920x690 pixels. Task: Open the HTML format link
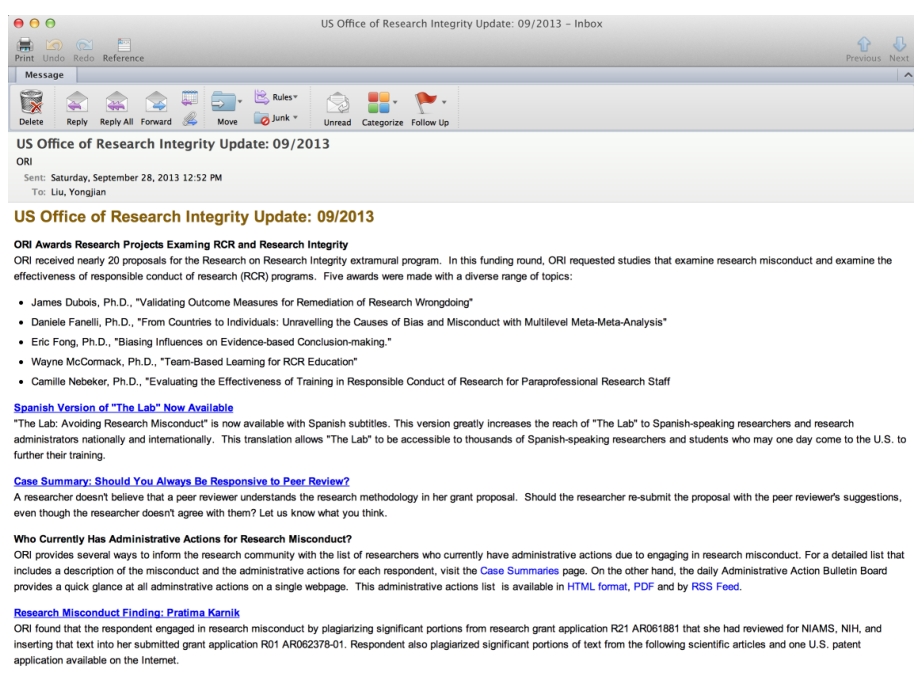(597, 587)
